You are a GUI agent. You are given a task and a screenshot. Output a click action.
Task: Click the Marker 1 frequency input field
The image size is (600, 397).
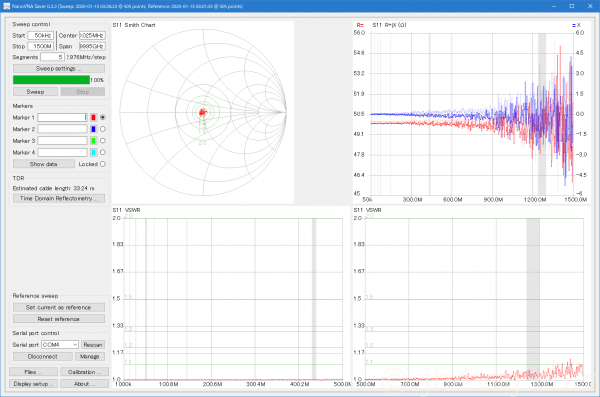point(62,118)
